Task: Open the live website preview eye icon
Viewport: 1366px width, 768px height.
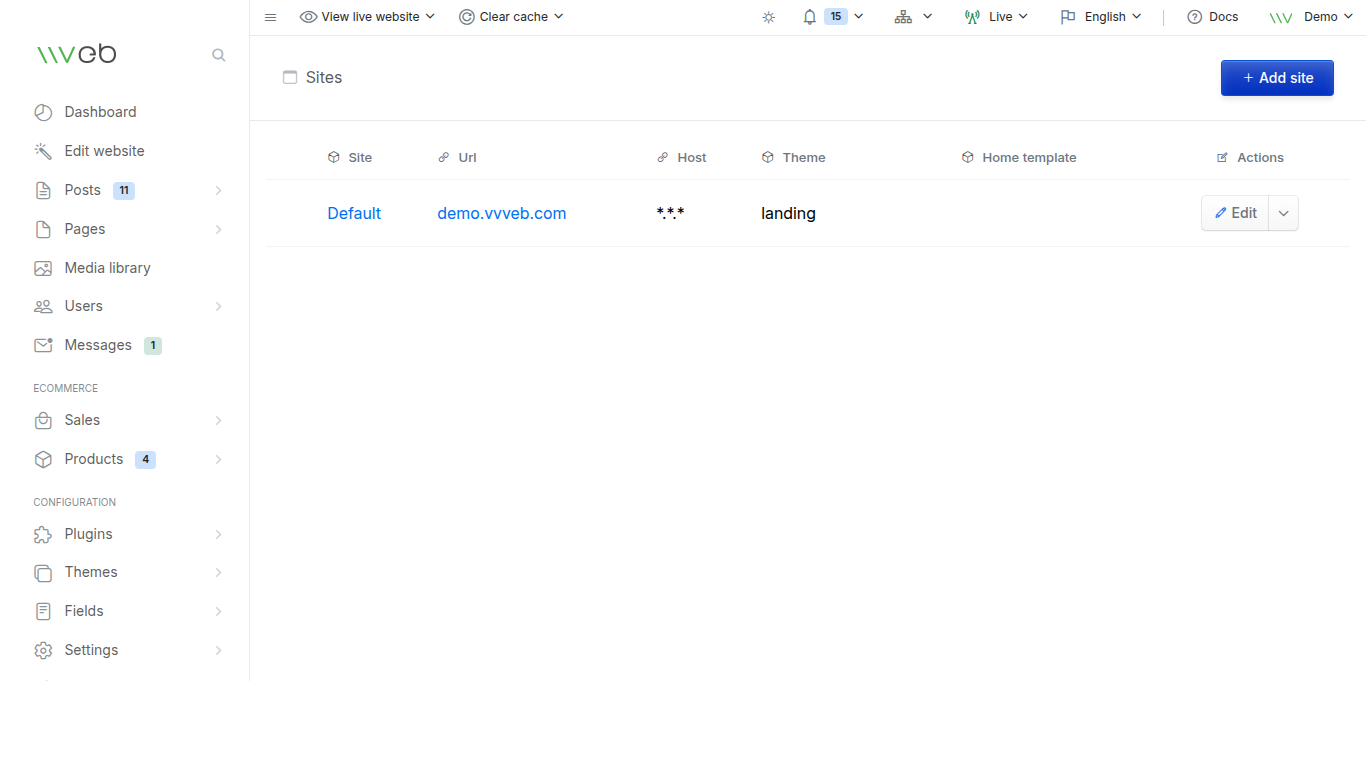Action: [x=308, y=16]
